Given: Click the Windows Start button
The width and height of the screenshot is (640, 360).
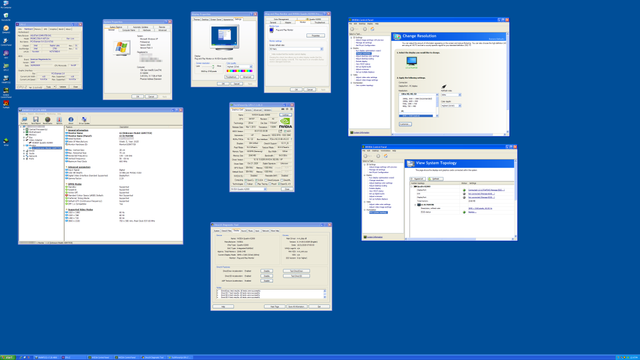Looking at the screenshot, I should point(7,358).
